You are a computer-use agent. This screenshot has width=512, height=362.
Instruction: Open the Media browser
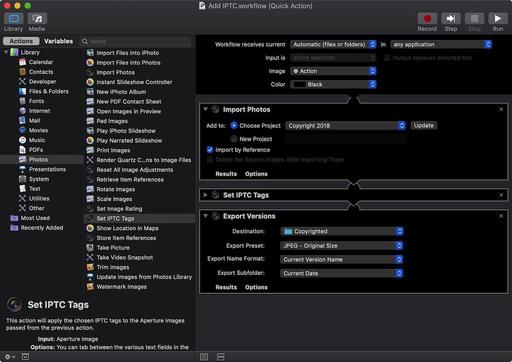[x=37, y=19]
